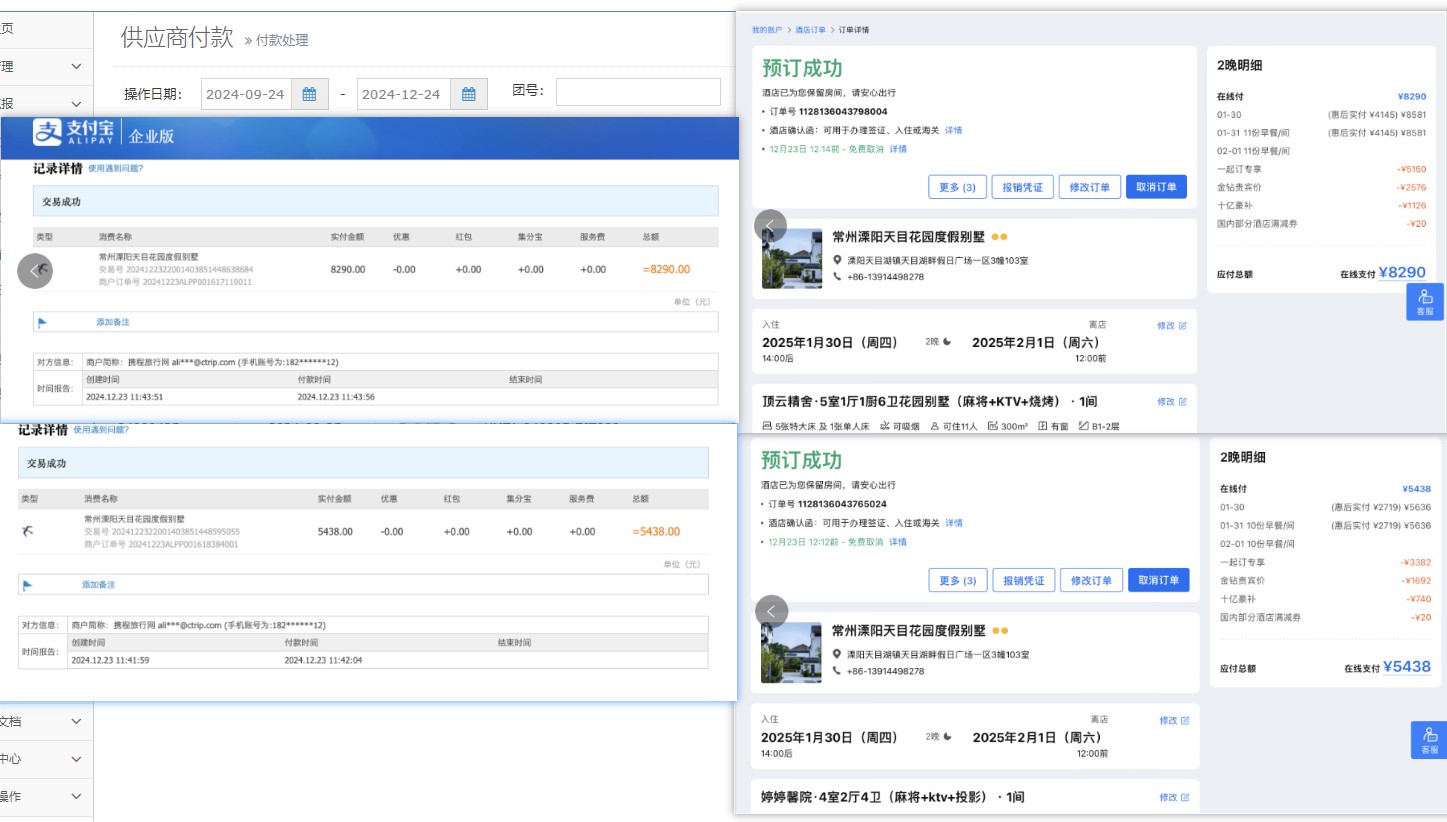
Task: Go to 酒店订单 in the breadcrumb
Action: click(808, 30)
